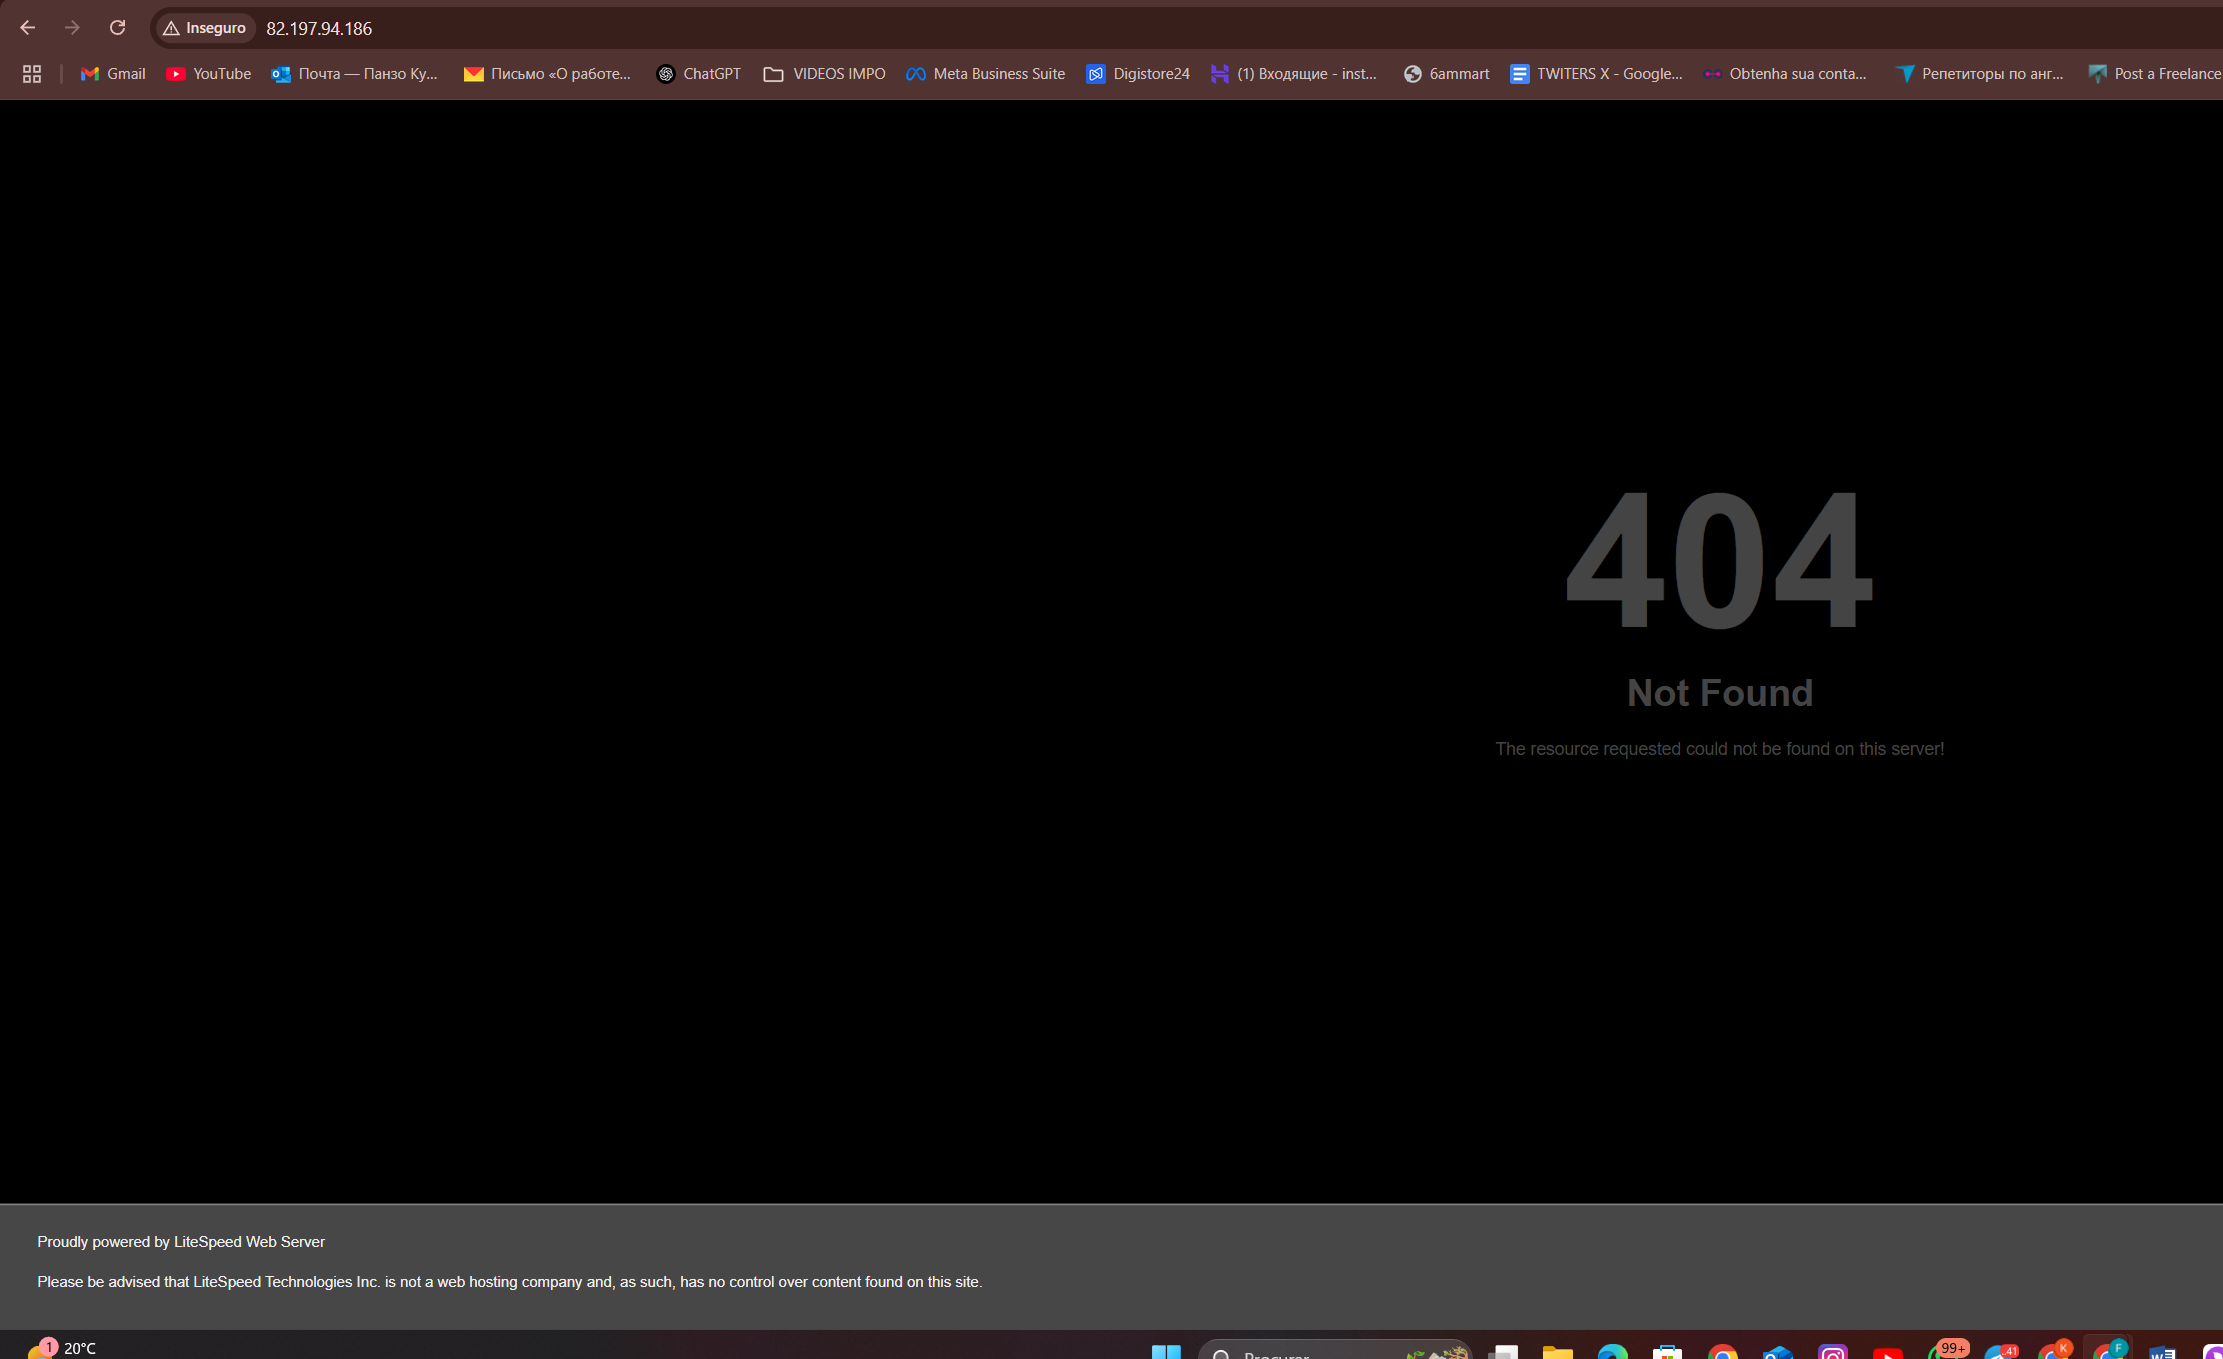Open Instagram from the taskbar
Screen dimensions: 2223x1359
1832,1352
